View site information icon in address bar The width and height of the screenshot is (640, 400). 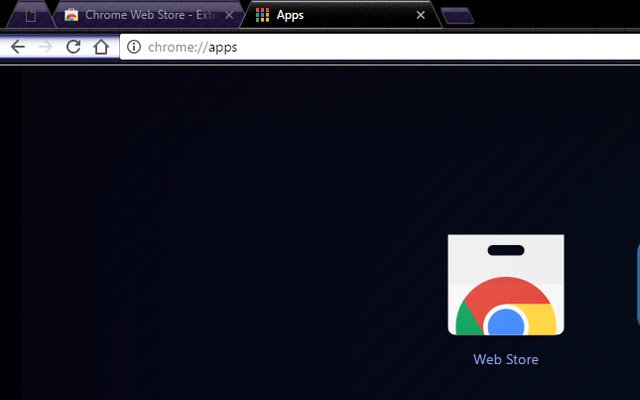(x=133, y=47)
